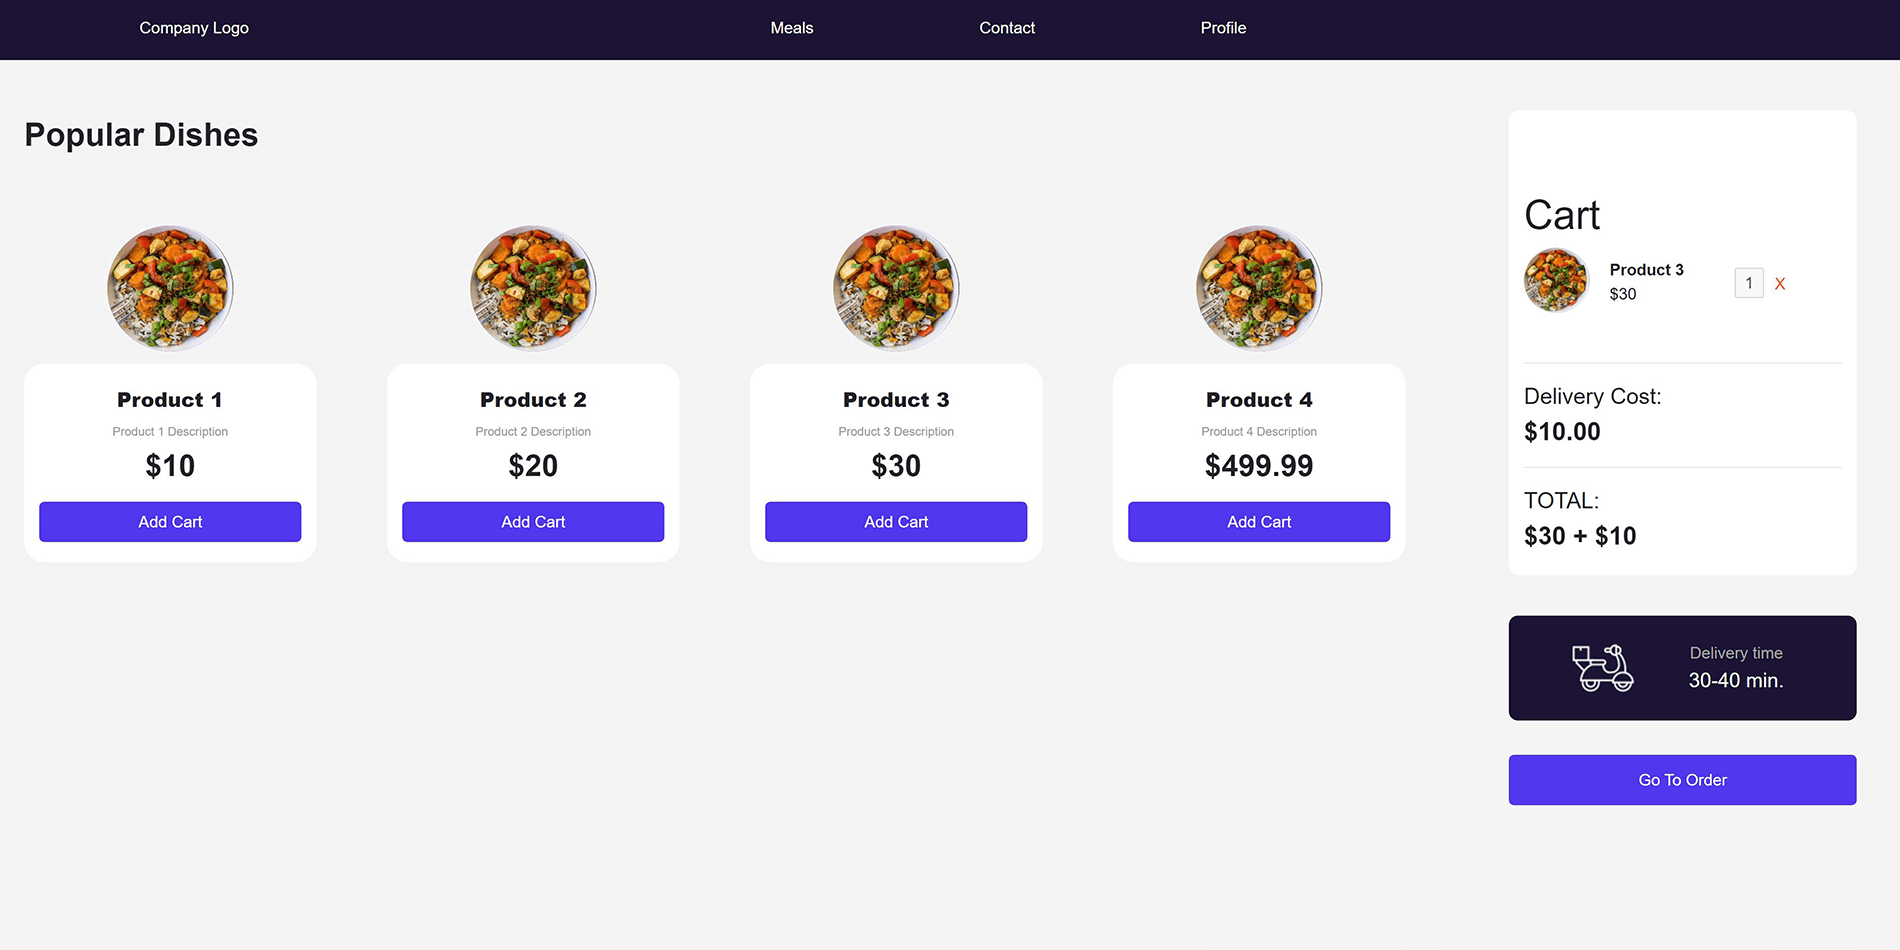Add Product 2 to cart
The height and width of the screenshot is (950, 1900).
[x=533, y=522]
